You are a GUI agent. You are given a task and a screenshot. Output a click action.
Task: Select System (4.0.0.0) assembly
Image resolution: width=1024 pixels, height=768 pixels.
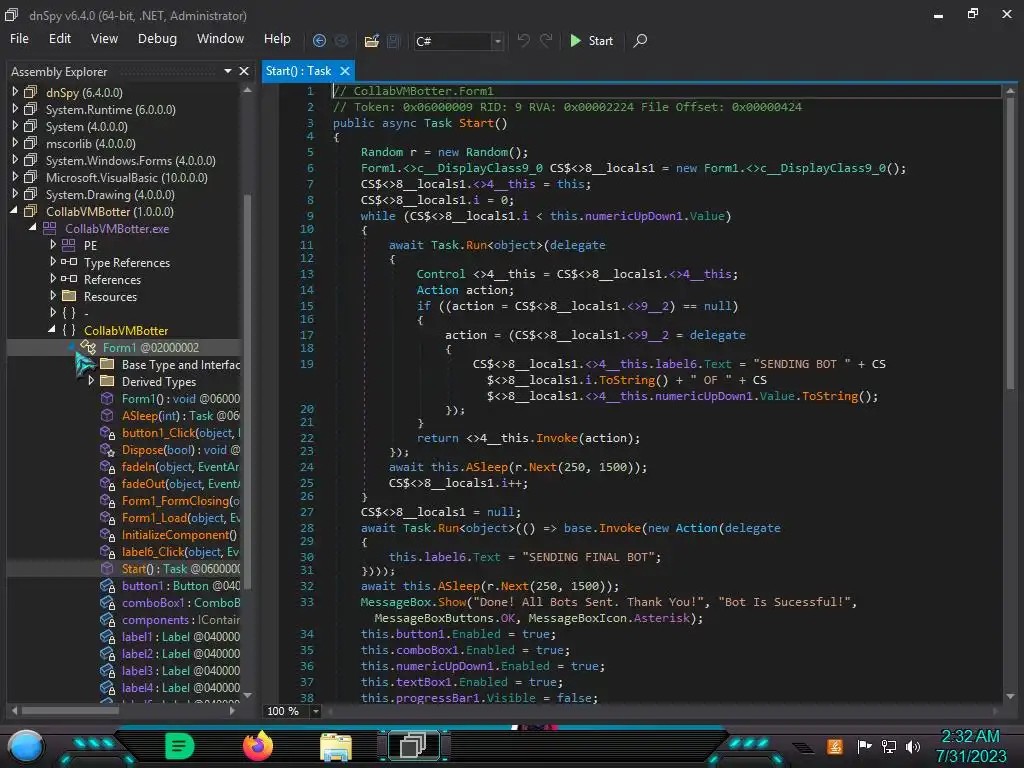point(87,127)
